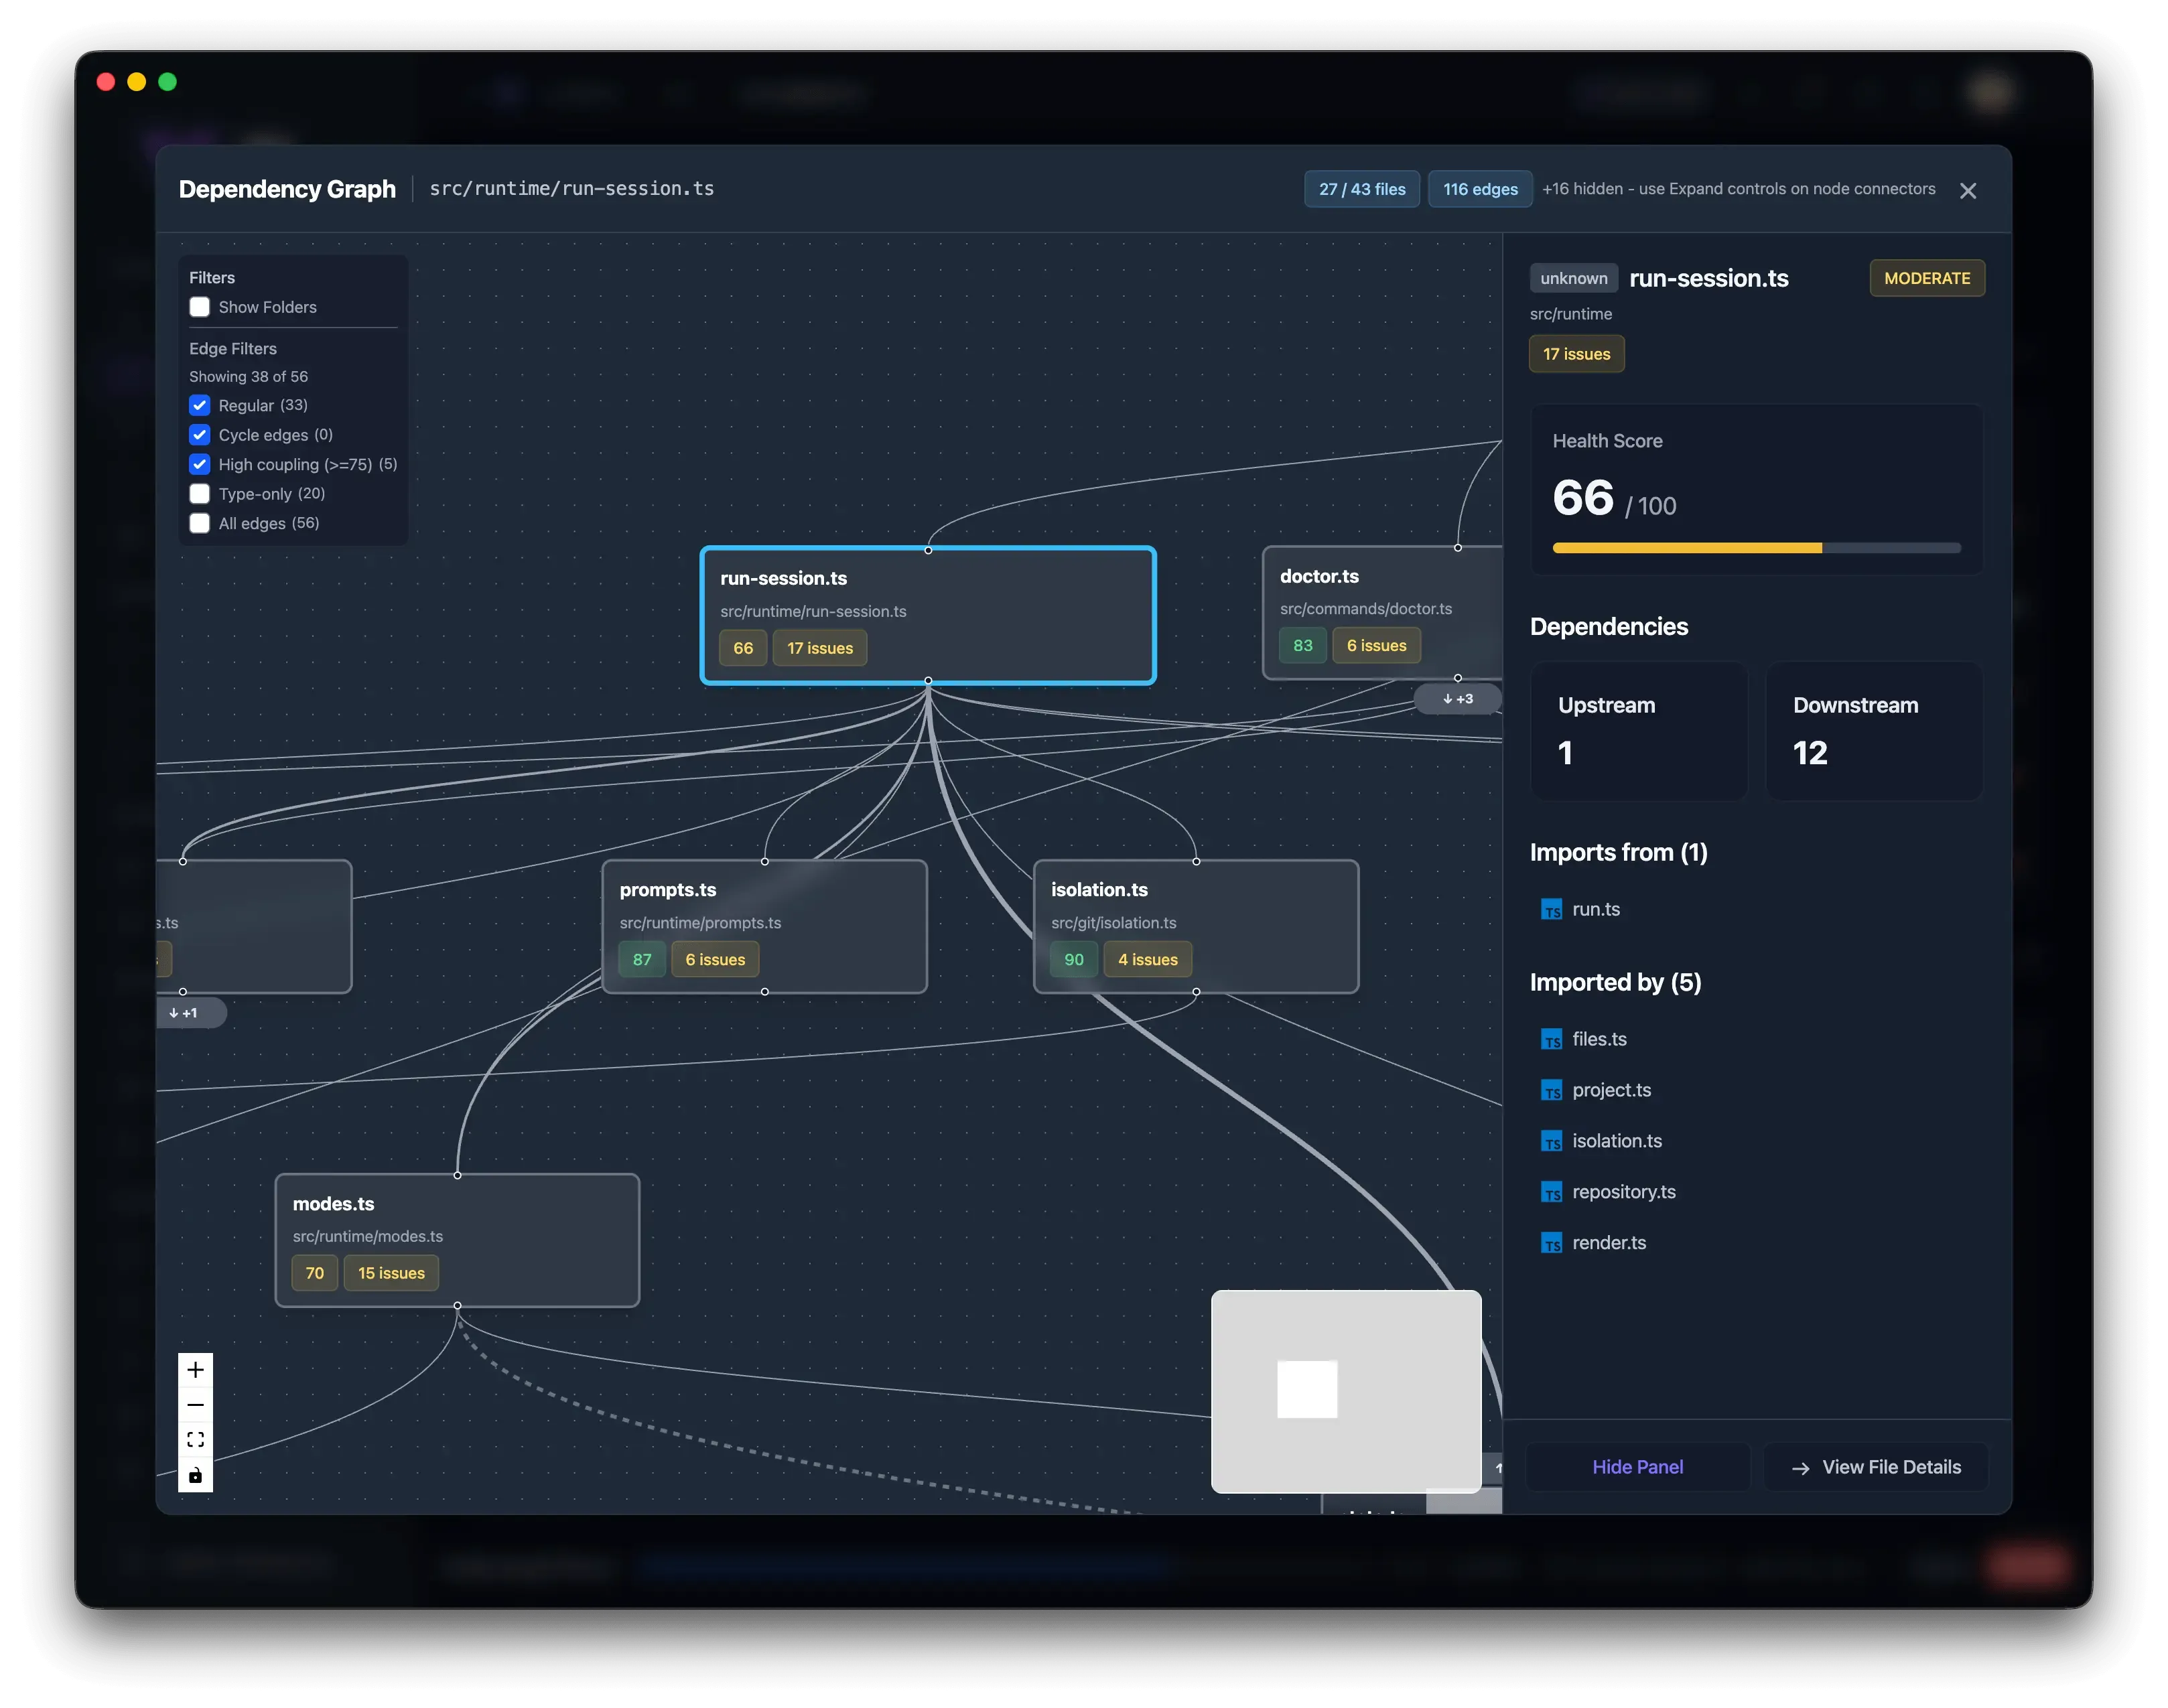Expand +3 hidden nodes under doctor.ts
The image size is (2168, 1708).
tap(1458, 699)
